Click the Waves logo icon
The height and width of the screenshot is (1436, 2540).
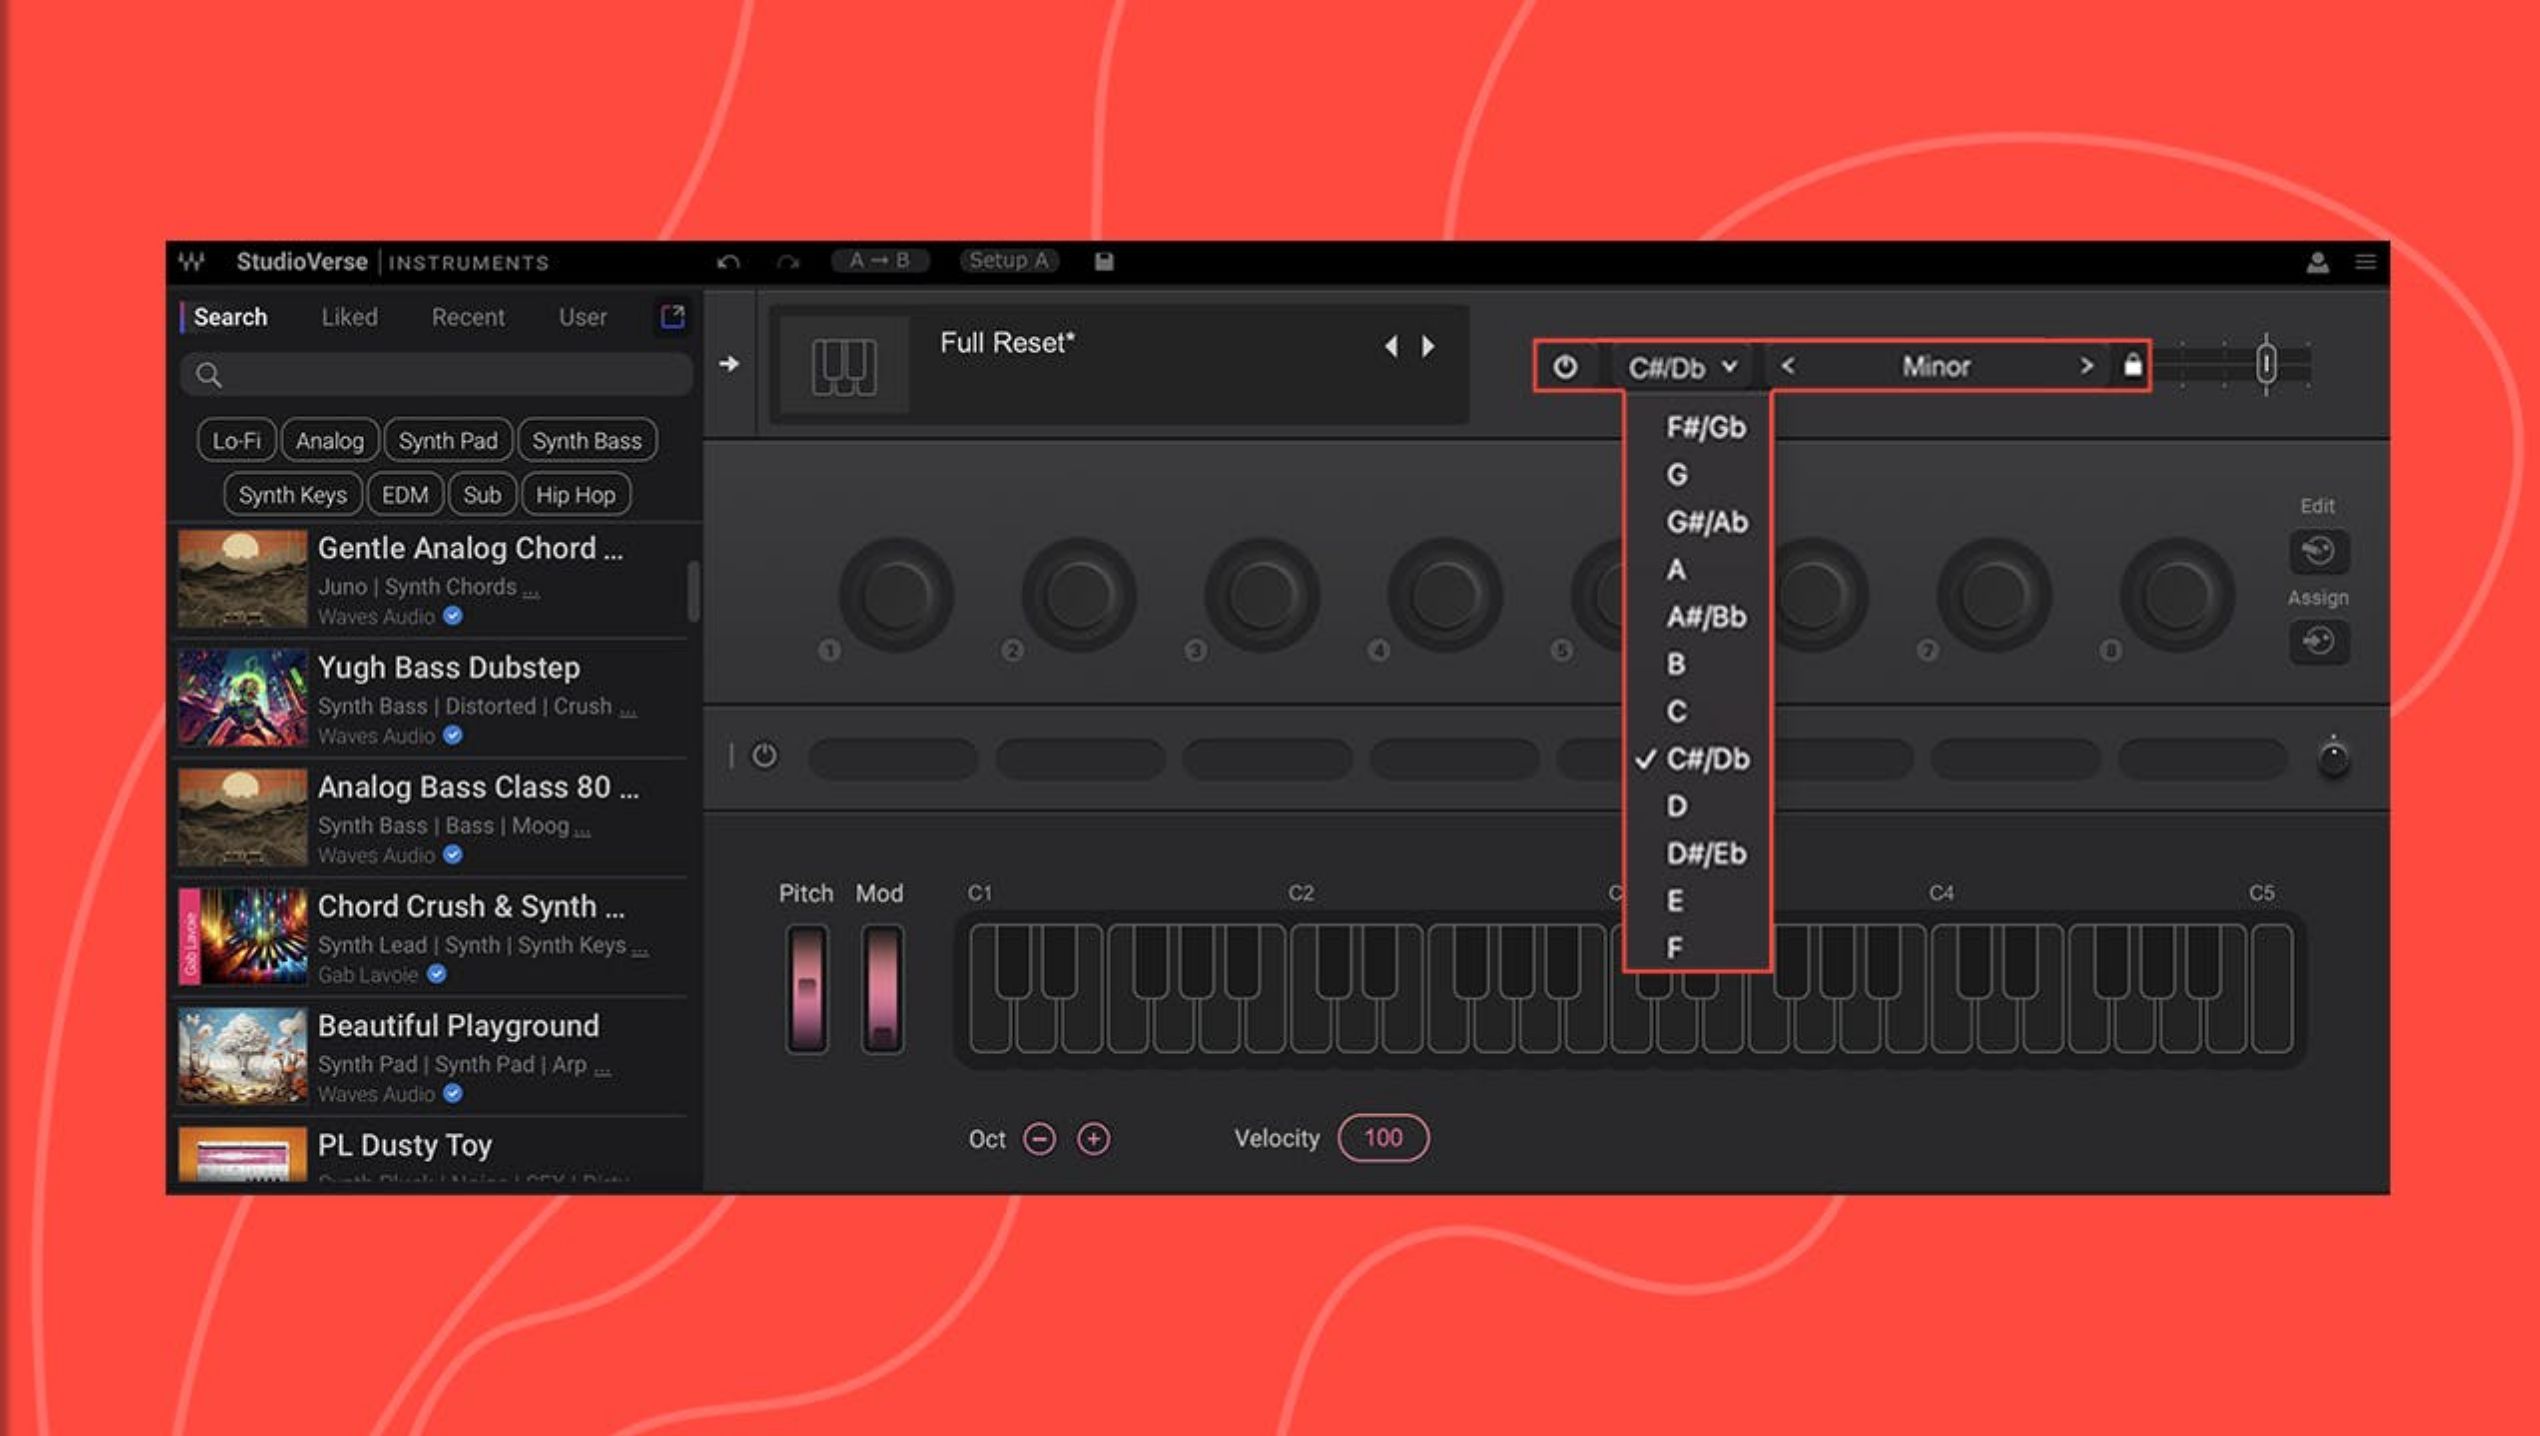tap(192, 262)
